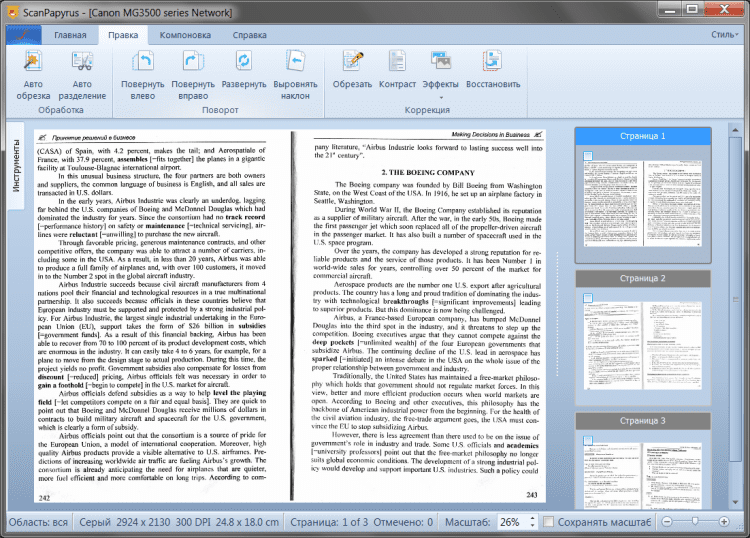Check the Страница 2 thumbnail checkbox
This screenshot has height=538, width=750.
(x=588, y=298)
